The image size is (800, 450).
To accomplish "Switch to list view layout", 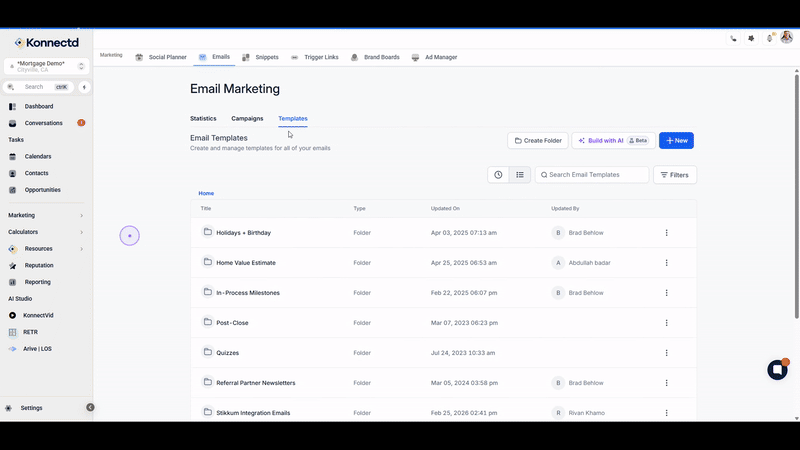I will (x=519, y=175).
